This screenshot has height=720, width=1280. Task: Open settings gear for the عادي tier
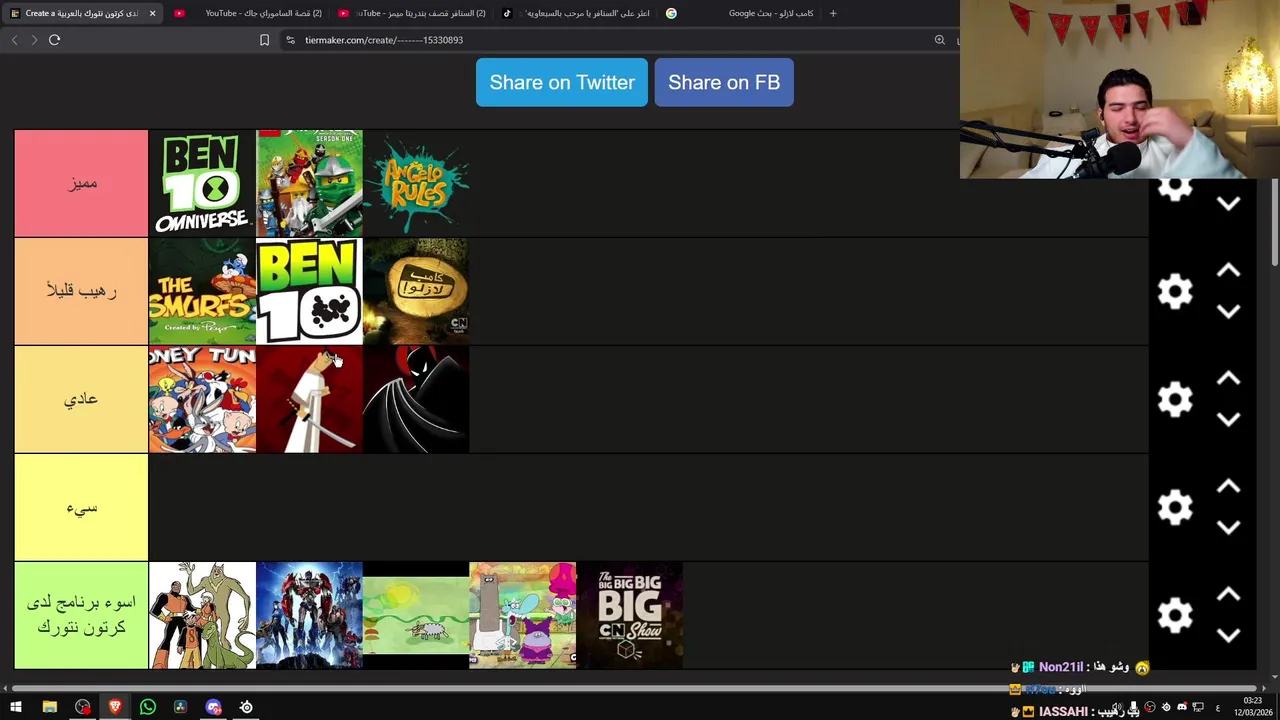[1175, 399]
